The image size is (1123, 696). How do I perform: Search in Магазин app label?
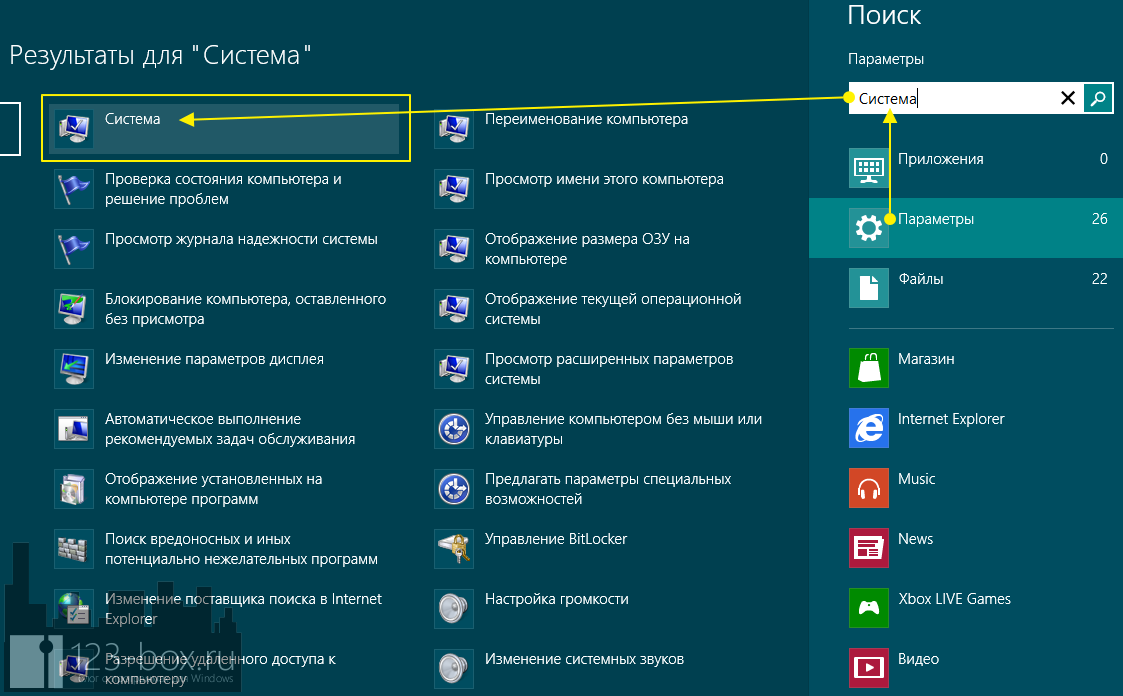(x=926, y=359)
